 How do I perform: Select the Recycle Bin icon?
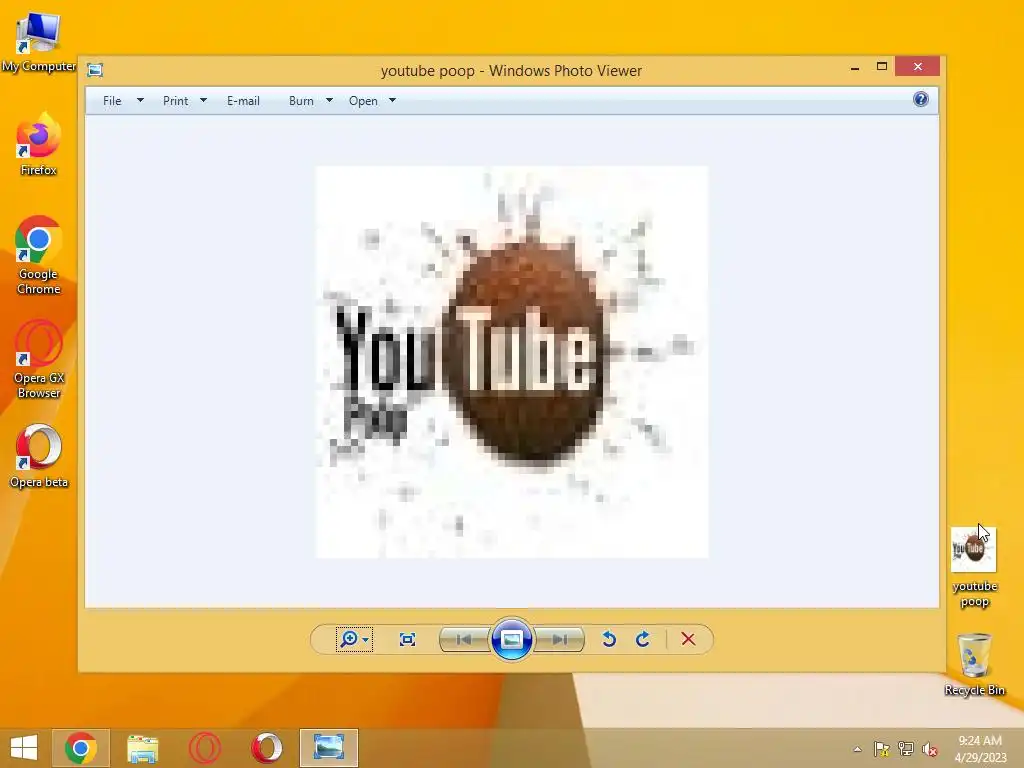click(x=974, y=664)
